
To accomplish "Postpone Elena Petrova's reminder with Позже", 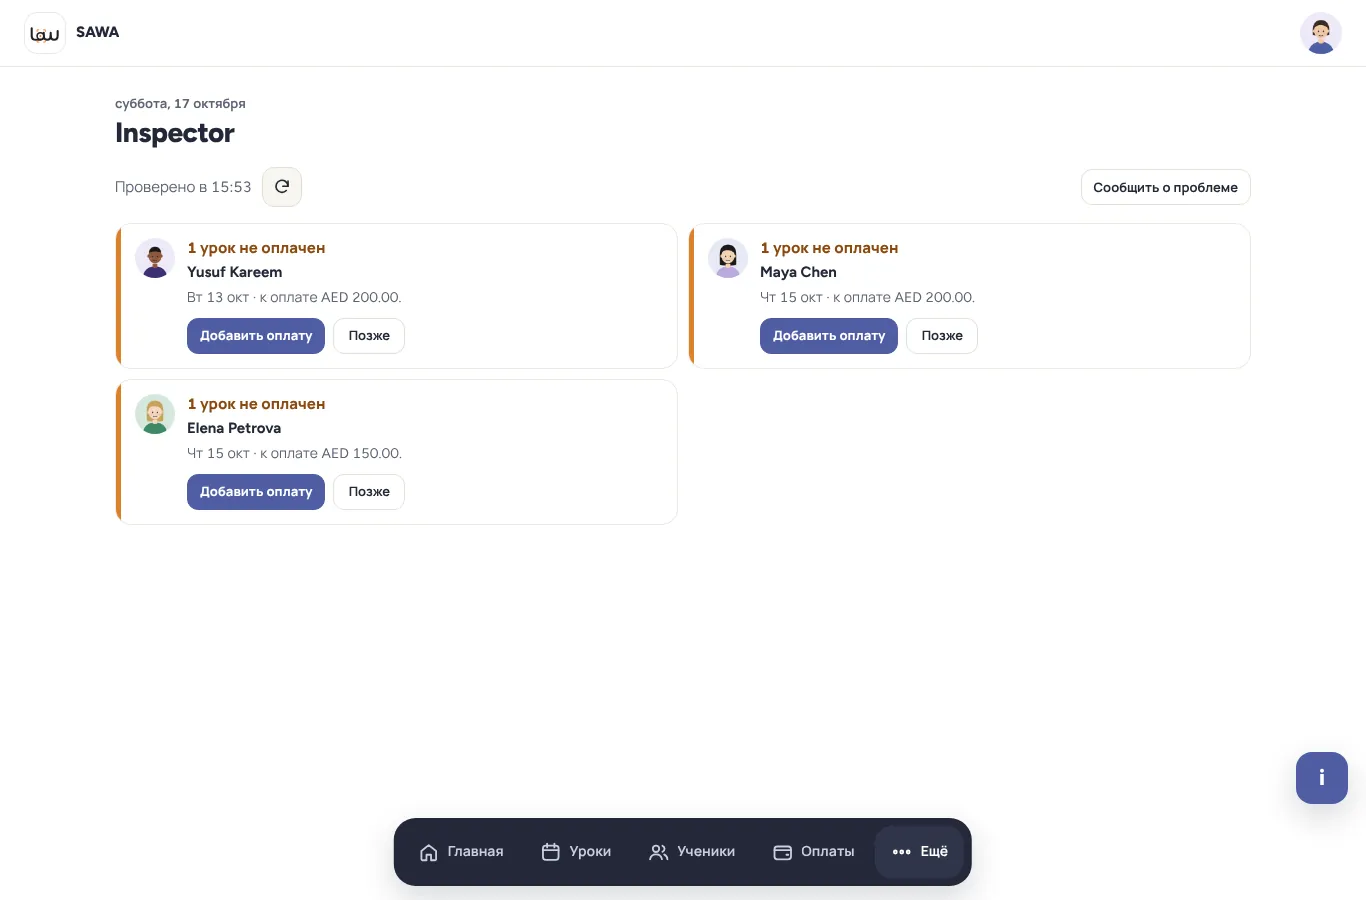I will click(369, 492).
